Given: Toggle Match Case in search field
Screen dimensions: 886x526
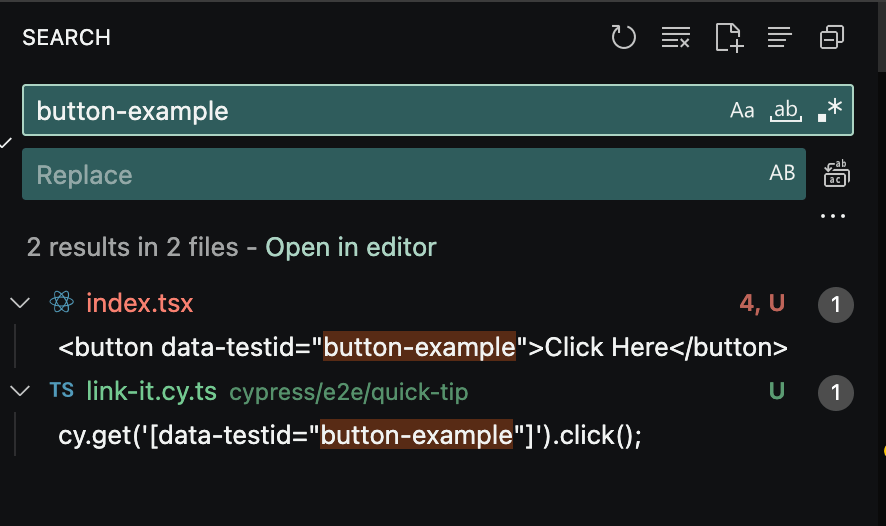Looking at the screenshot, I should click(x=742, y=110).
